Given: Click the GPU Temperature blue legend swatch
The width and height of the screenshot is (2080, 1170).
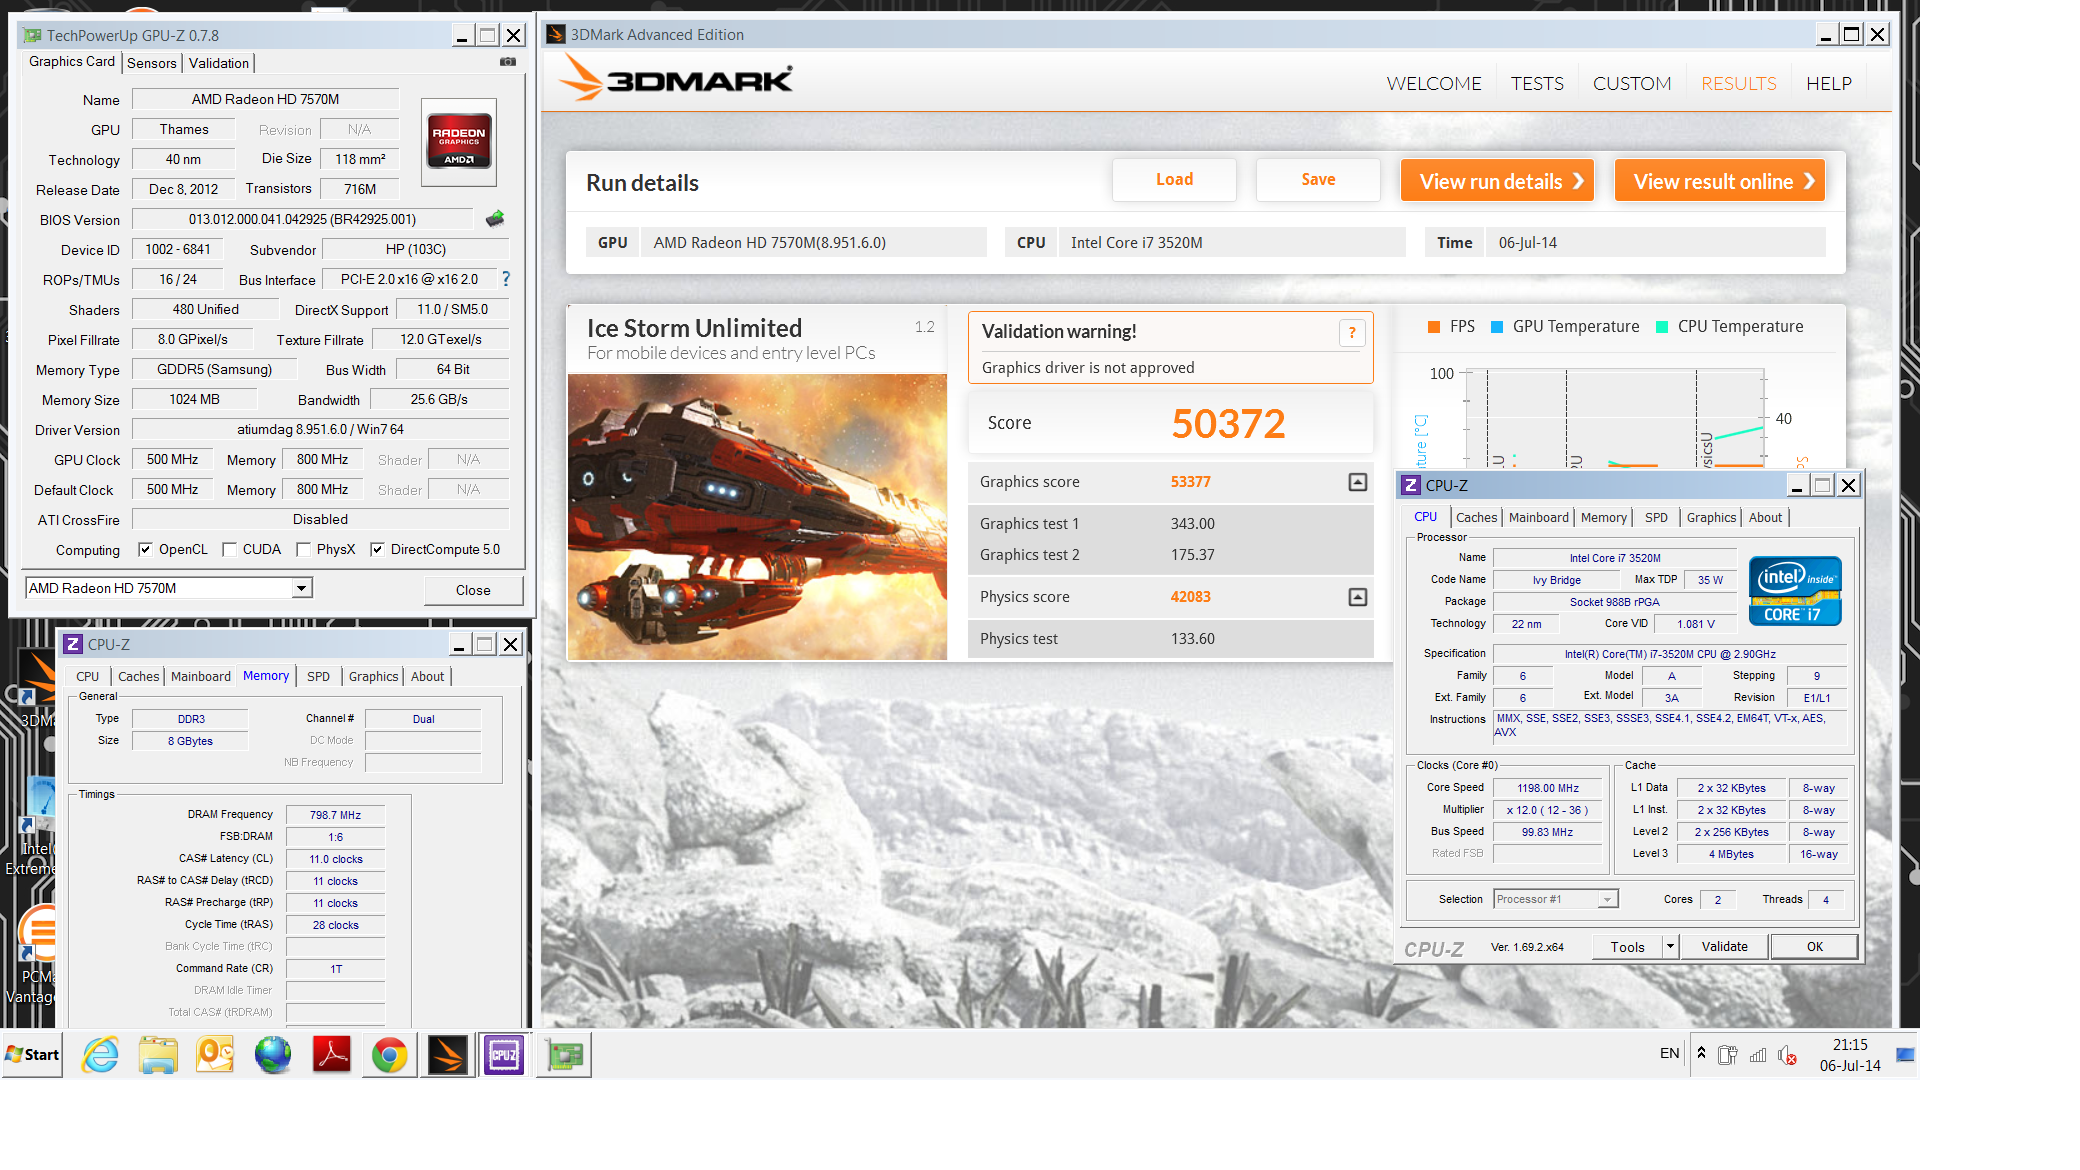Looking at the screenshot, I should 1497,327.
